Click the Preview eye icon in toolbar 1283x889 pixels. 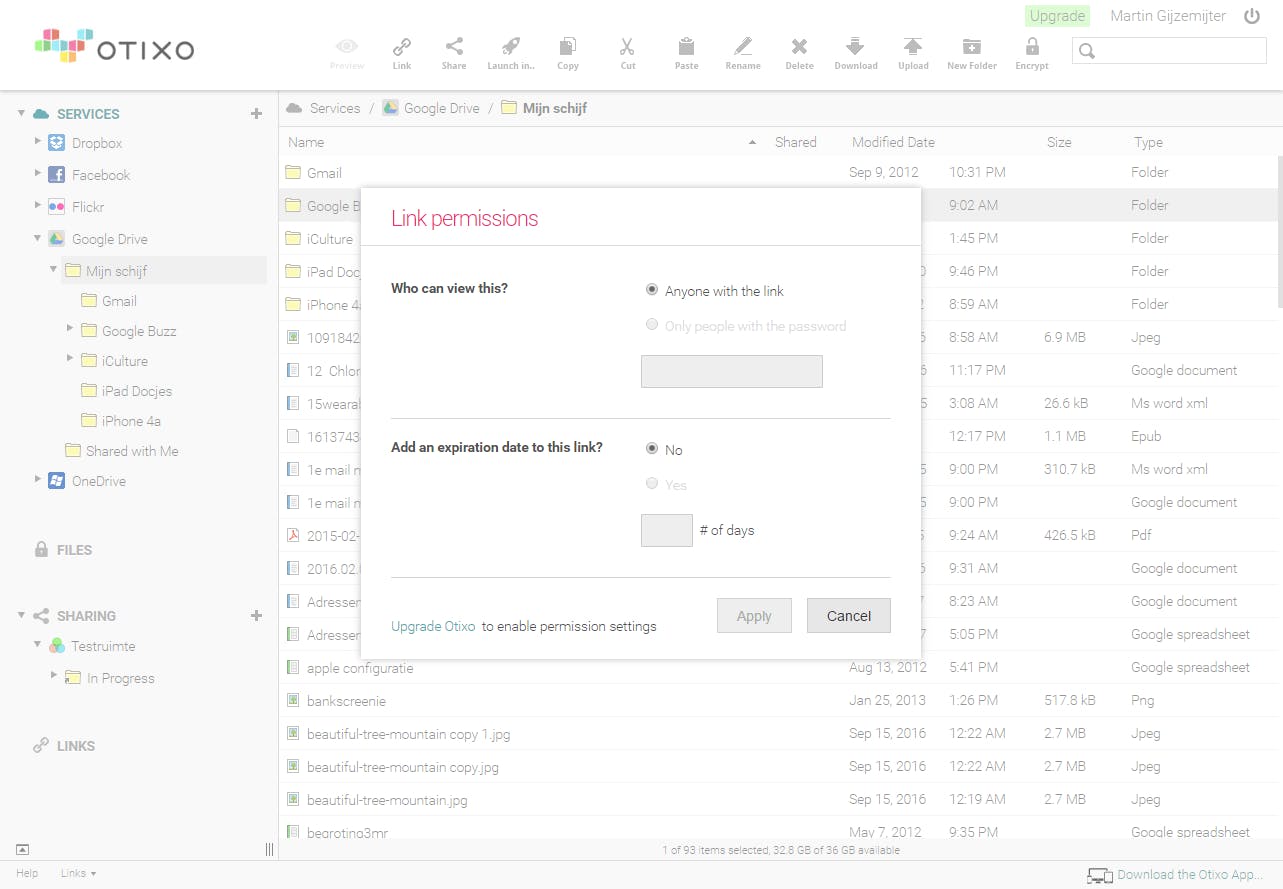[347, 47]
